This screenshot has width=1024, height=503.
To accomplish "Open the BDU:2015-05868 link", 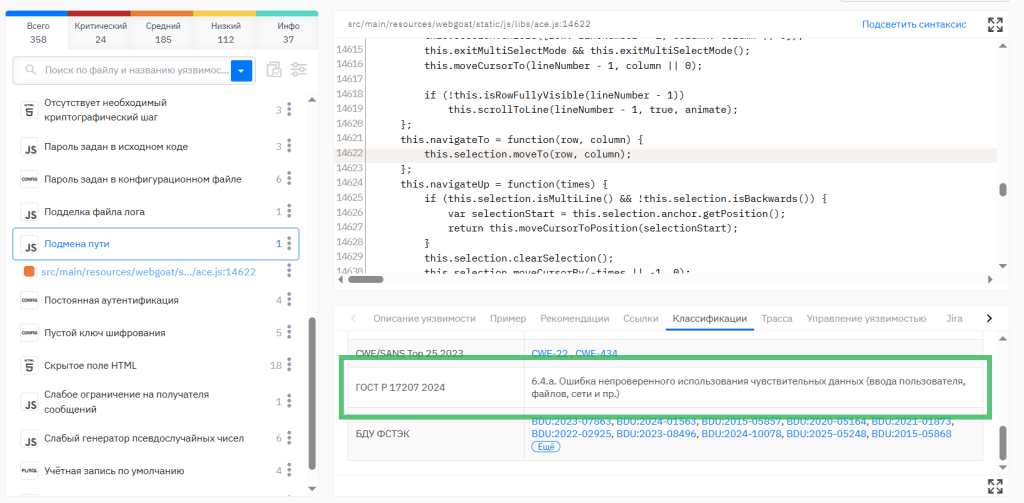I will tap(911, 434).
